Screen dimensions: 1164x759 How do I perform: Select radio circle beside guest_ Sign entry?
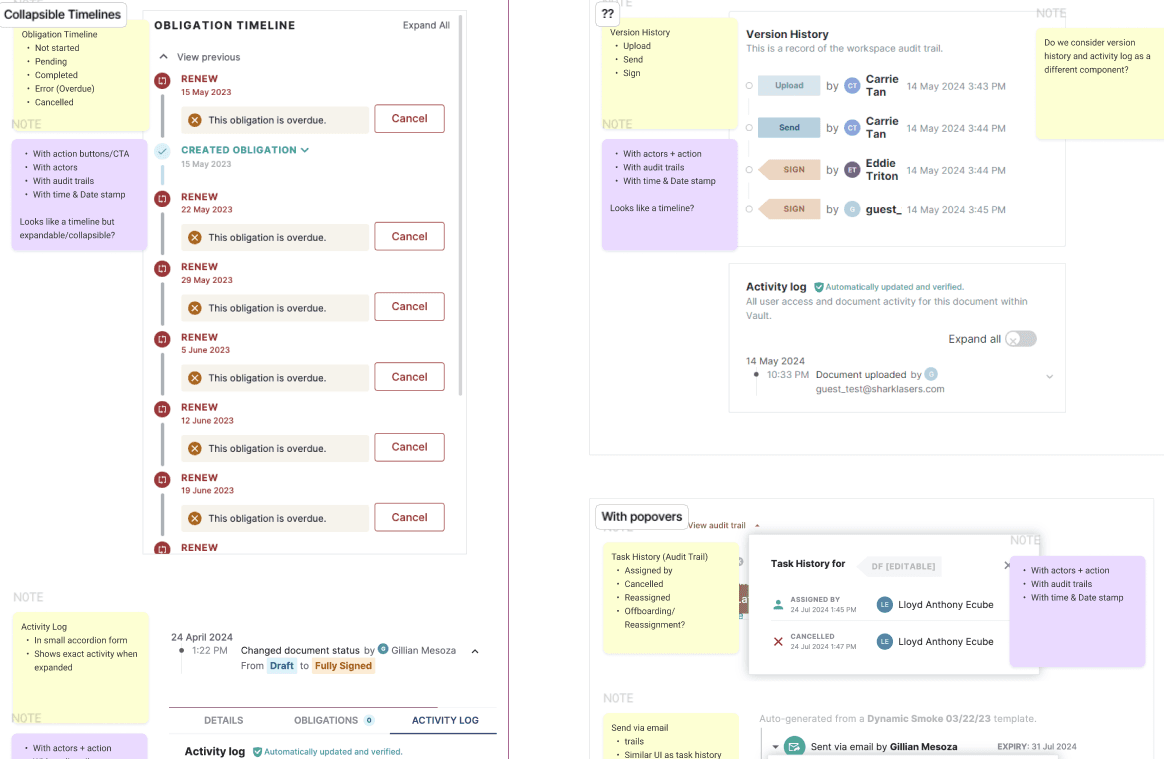click(x=749, y=209)
